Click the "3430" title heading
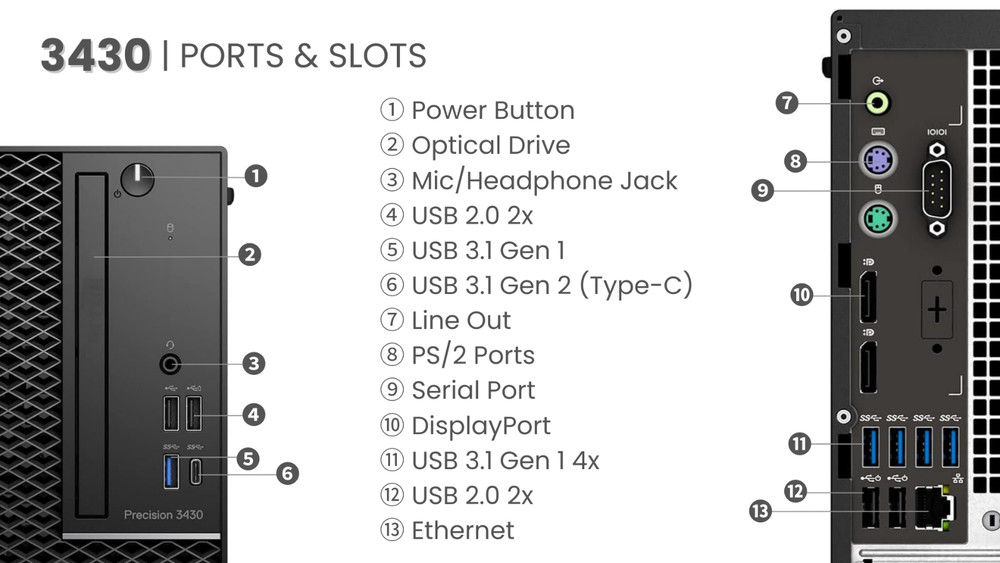1000x563 pixels. click(96, 55)
